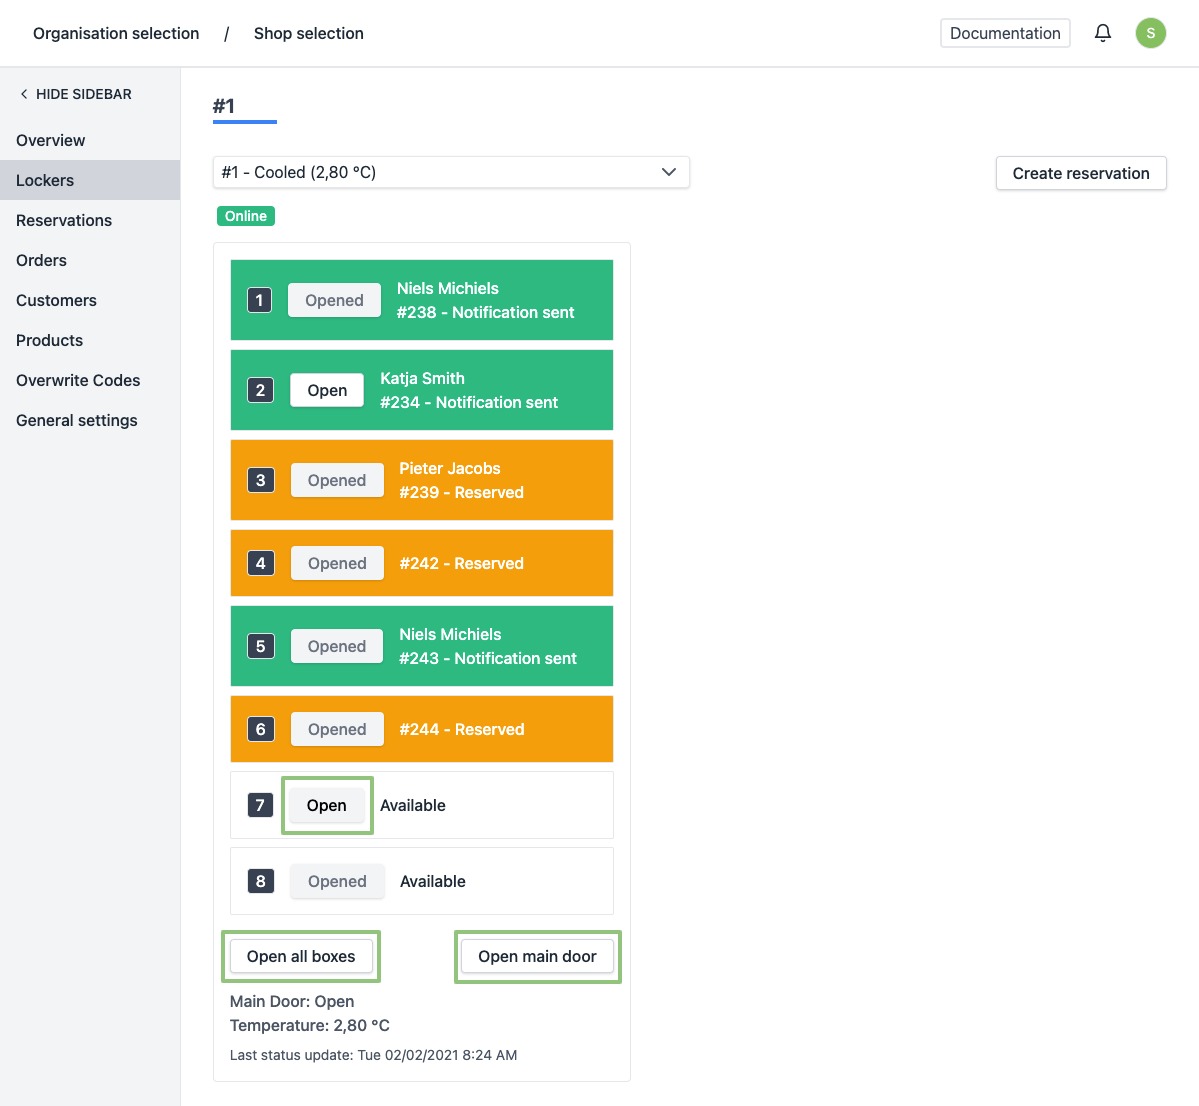Open the user avatar menu
1199x1106 pixels.
pos(1150,33)
